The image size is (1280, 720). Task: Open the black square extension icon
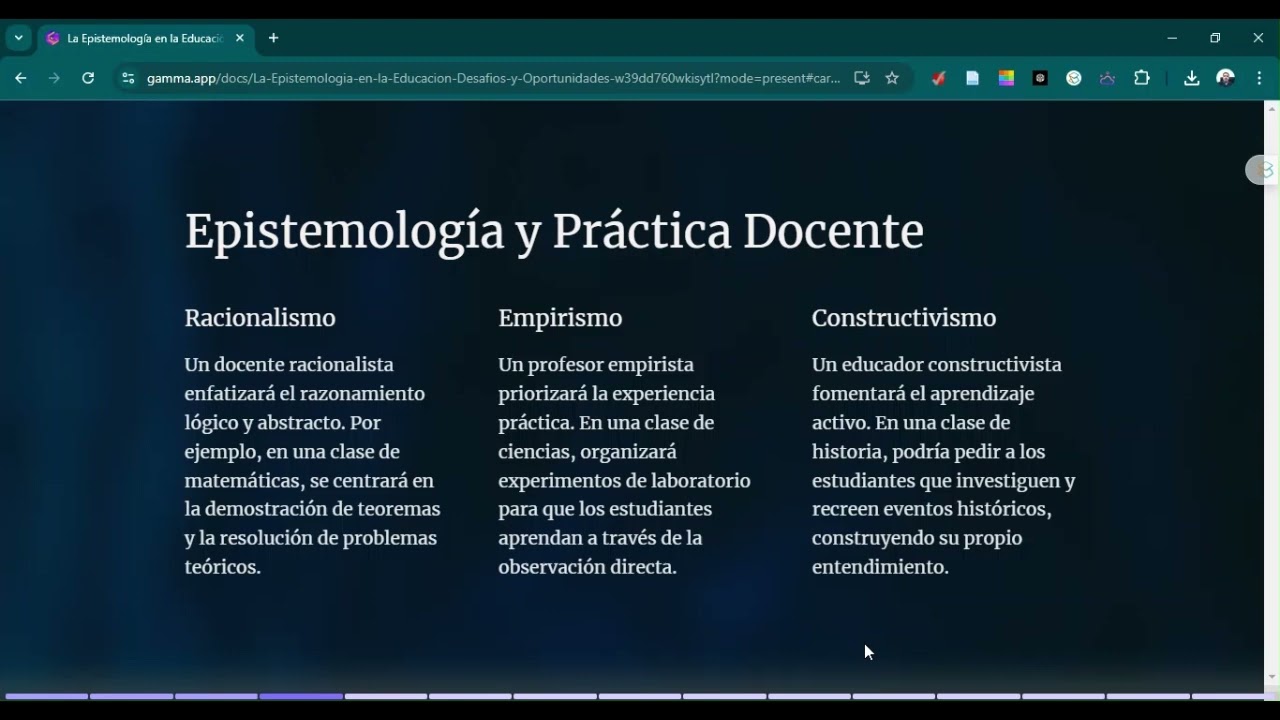click(1040, 78)
